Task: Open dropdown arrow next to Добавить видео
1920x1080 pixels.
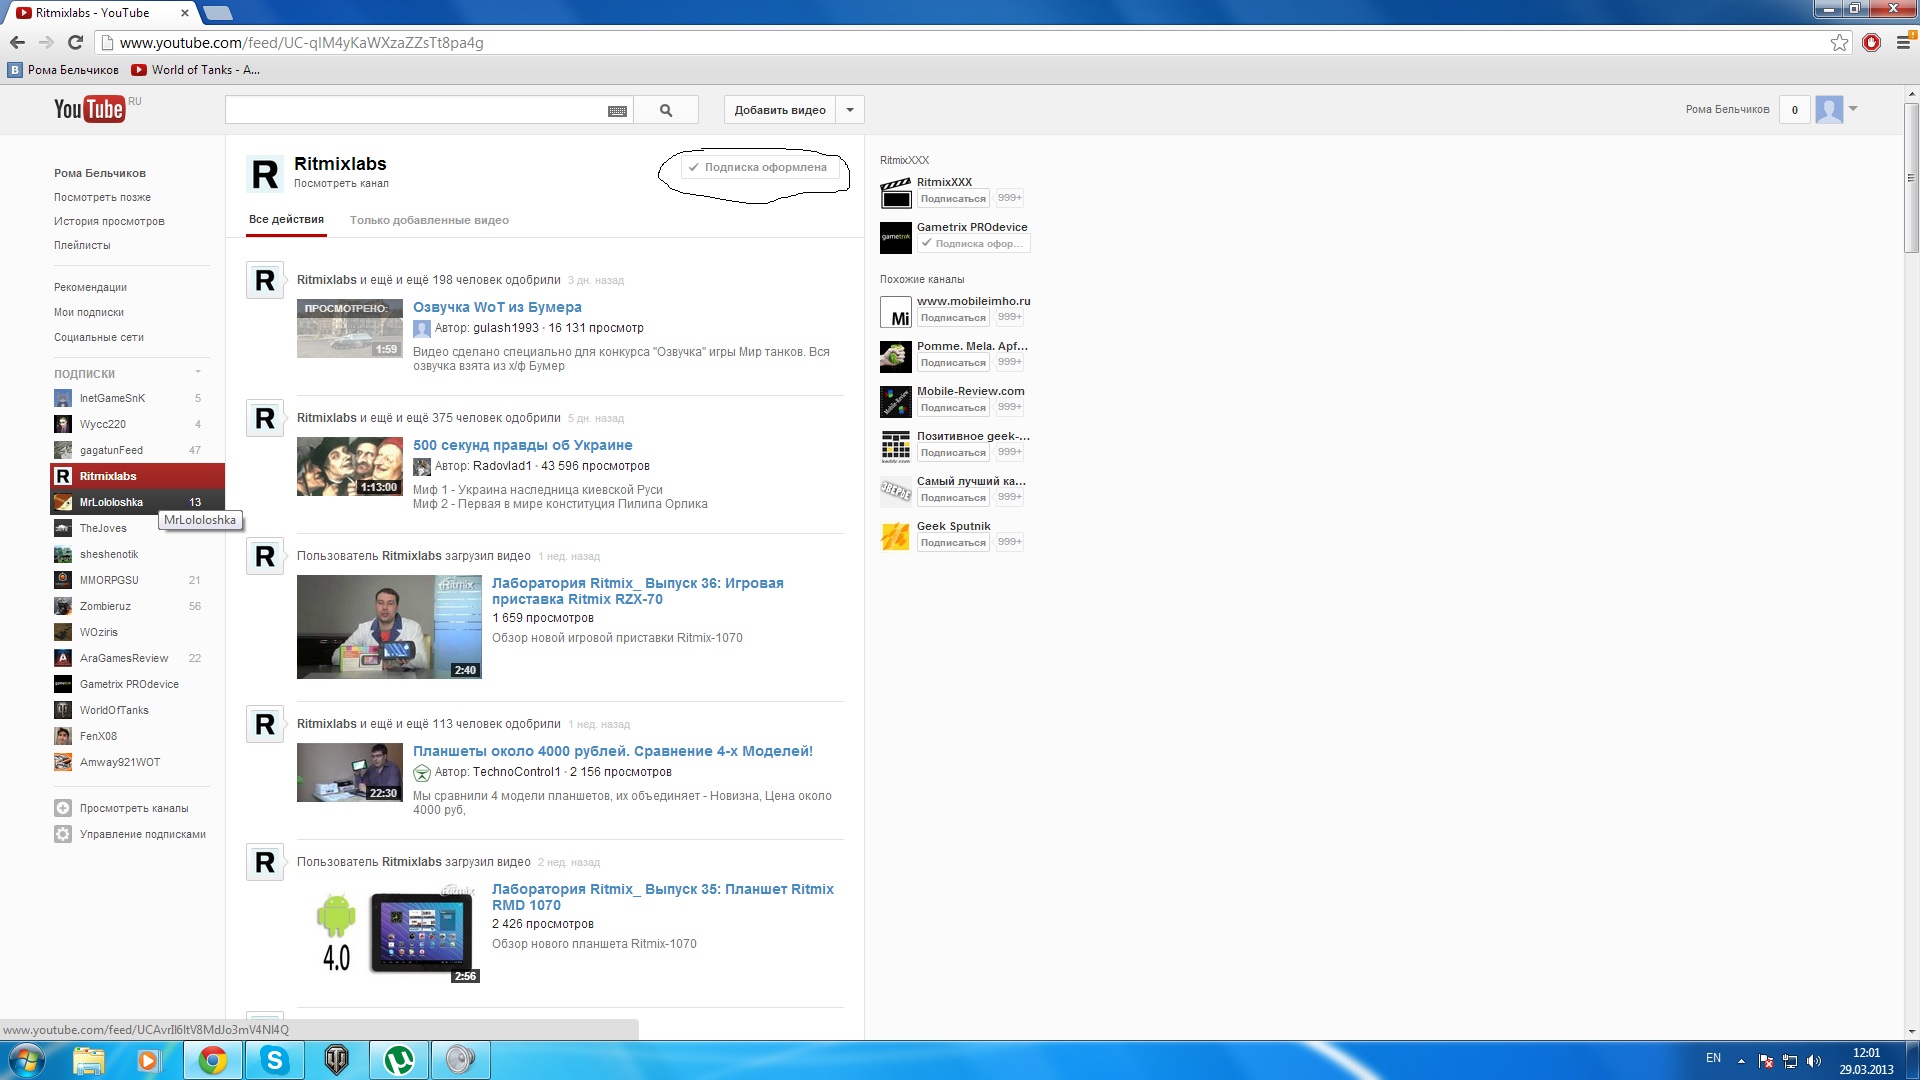Action: [x=850, y=110]
